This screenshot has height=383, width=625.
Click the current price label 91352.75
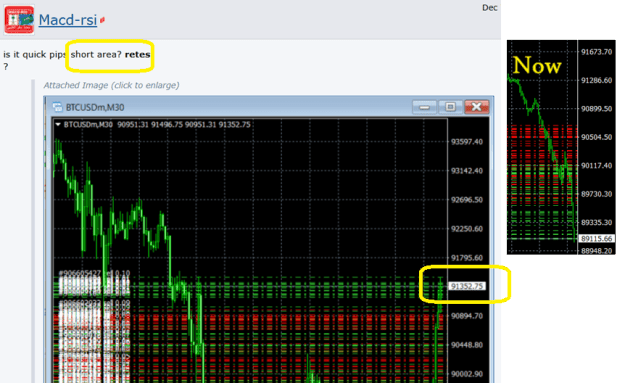click(x=467, y=286)
